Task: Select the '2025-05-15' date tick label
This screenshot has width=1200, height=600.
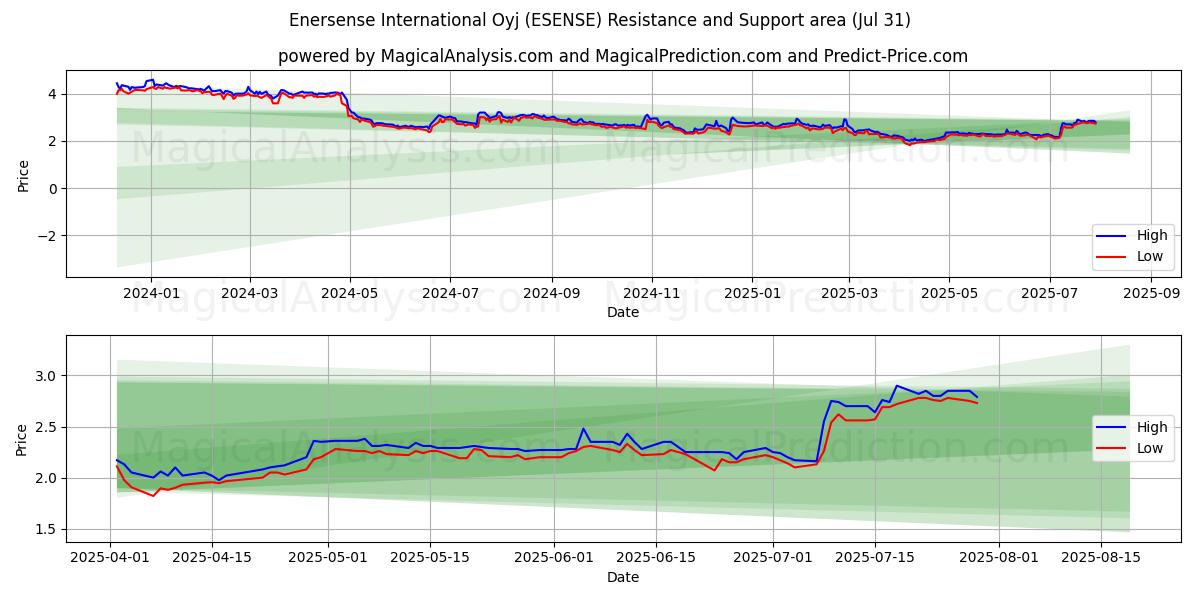Action: 430,559
